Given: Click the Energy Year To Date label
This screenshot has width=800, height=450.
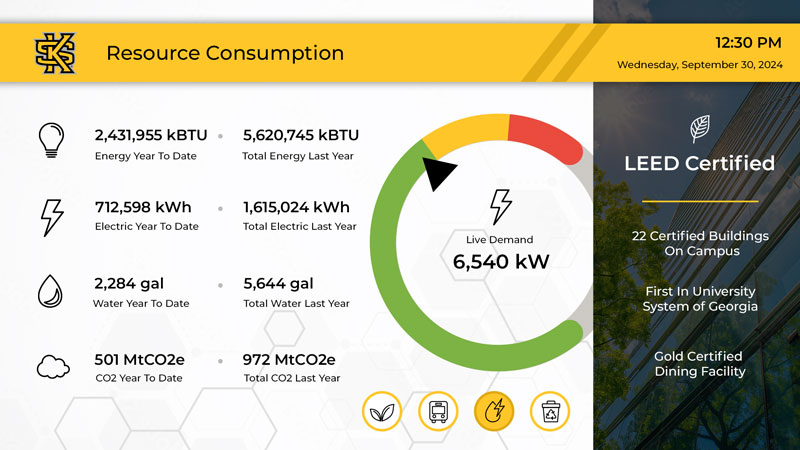Looking at the screenshot, I should point(145,156).
